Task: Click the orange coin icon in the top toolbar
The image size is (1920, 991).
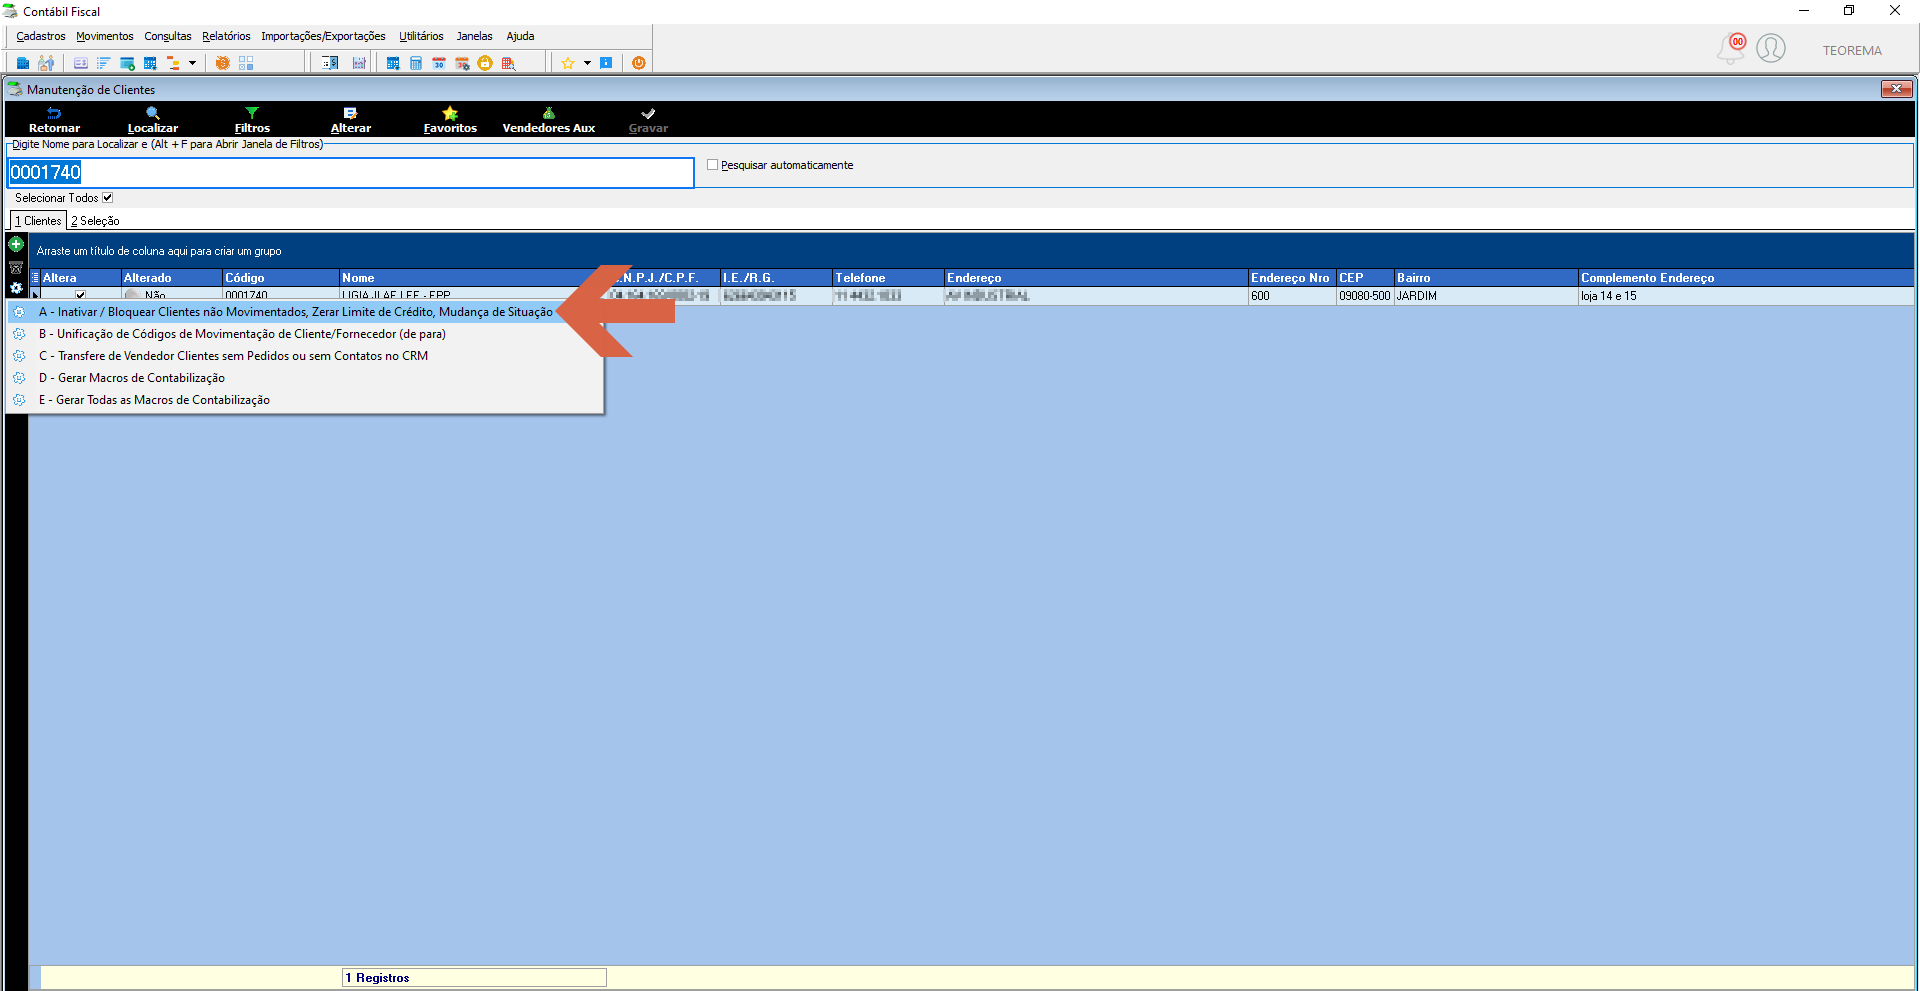Action: pos(222,63)
